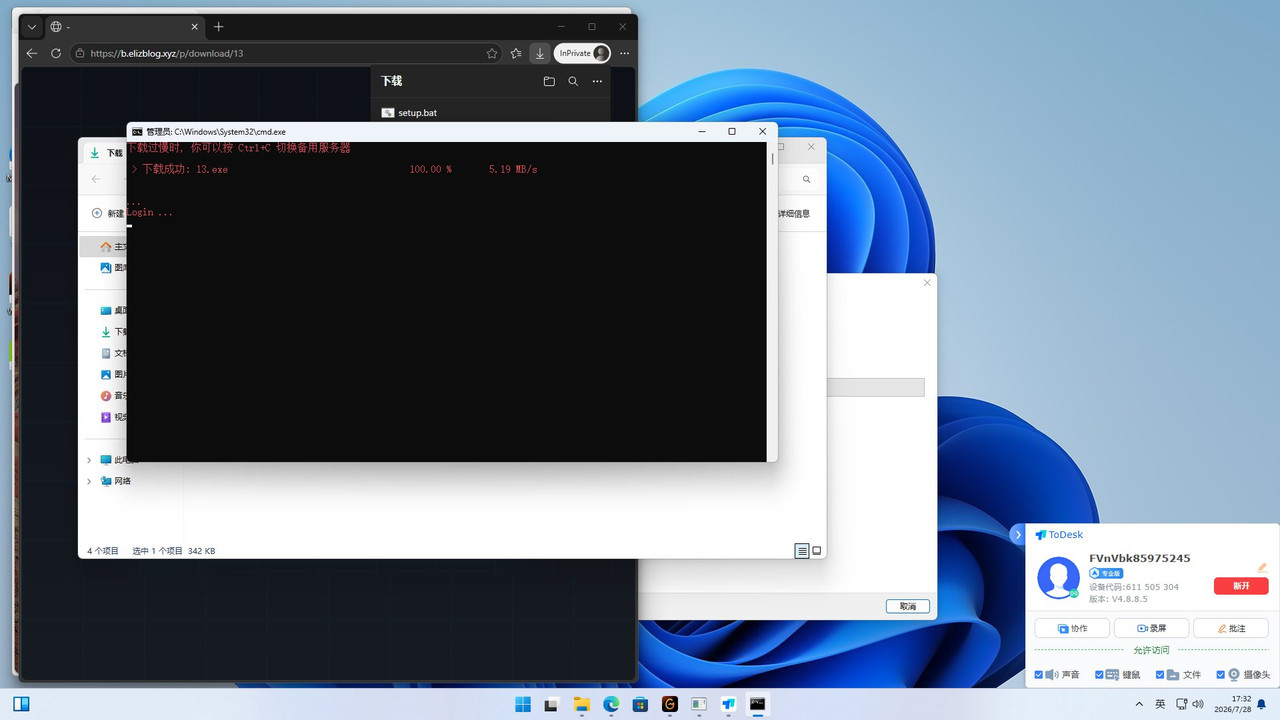This screenshot has width=1280, height=720.
Task: Edit device name with pencil icon
Action: (1262, 568)
